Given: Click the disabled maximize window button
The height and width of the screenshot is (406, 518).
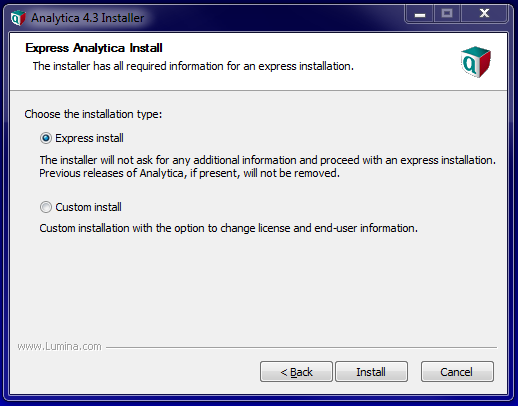Looking at the screenshot, I should [447, 14].
